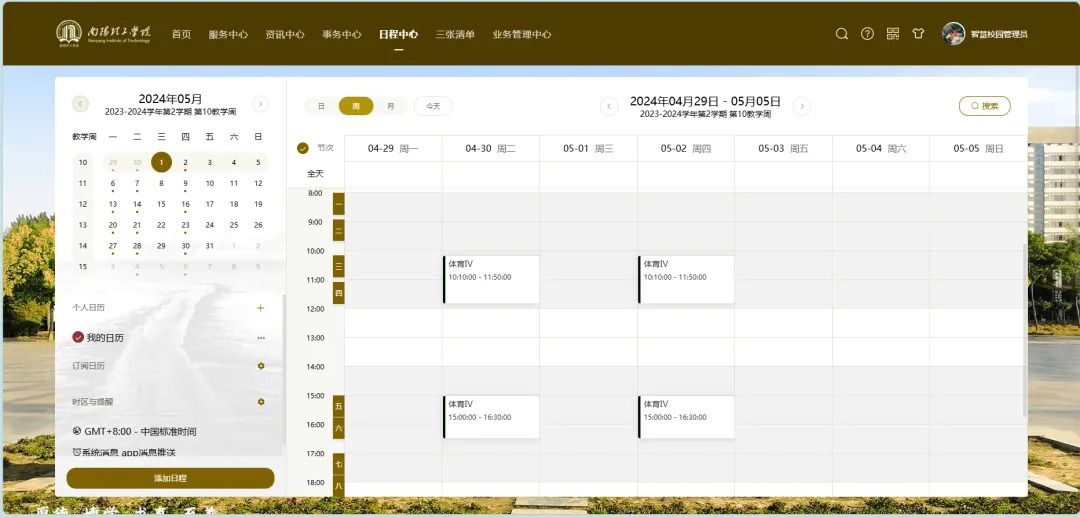Image resolution: width=1080 pixels, height=517 pixels.
Task: Click the plus icon beside 个人日历
Action: pos(261,308)
